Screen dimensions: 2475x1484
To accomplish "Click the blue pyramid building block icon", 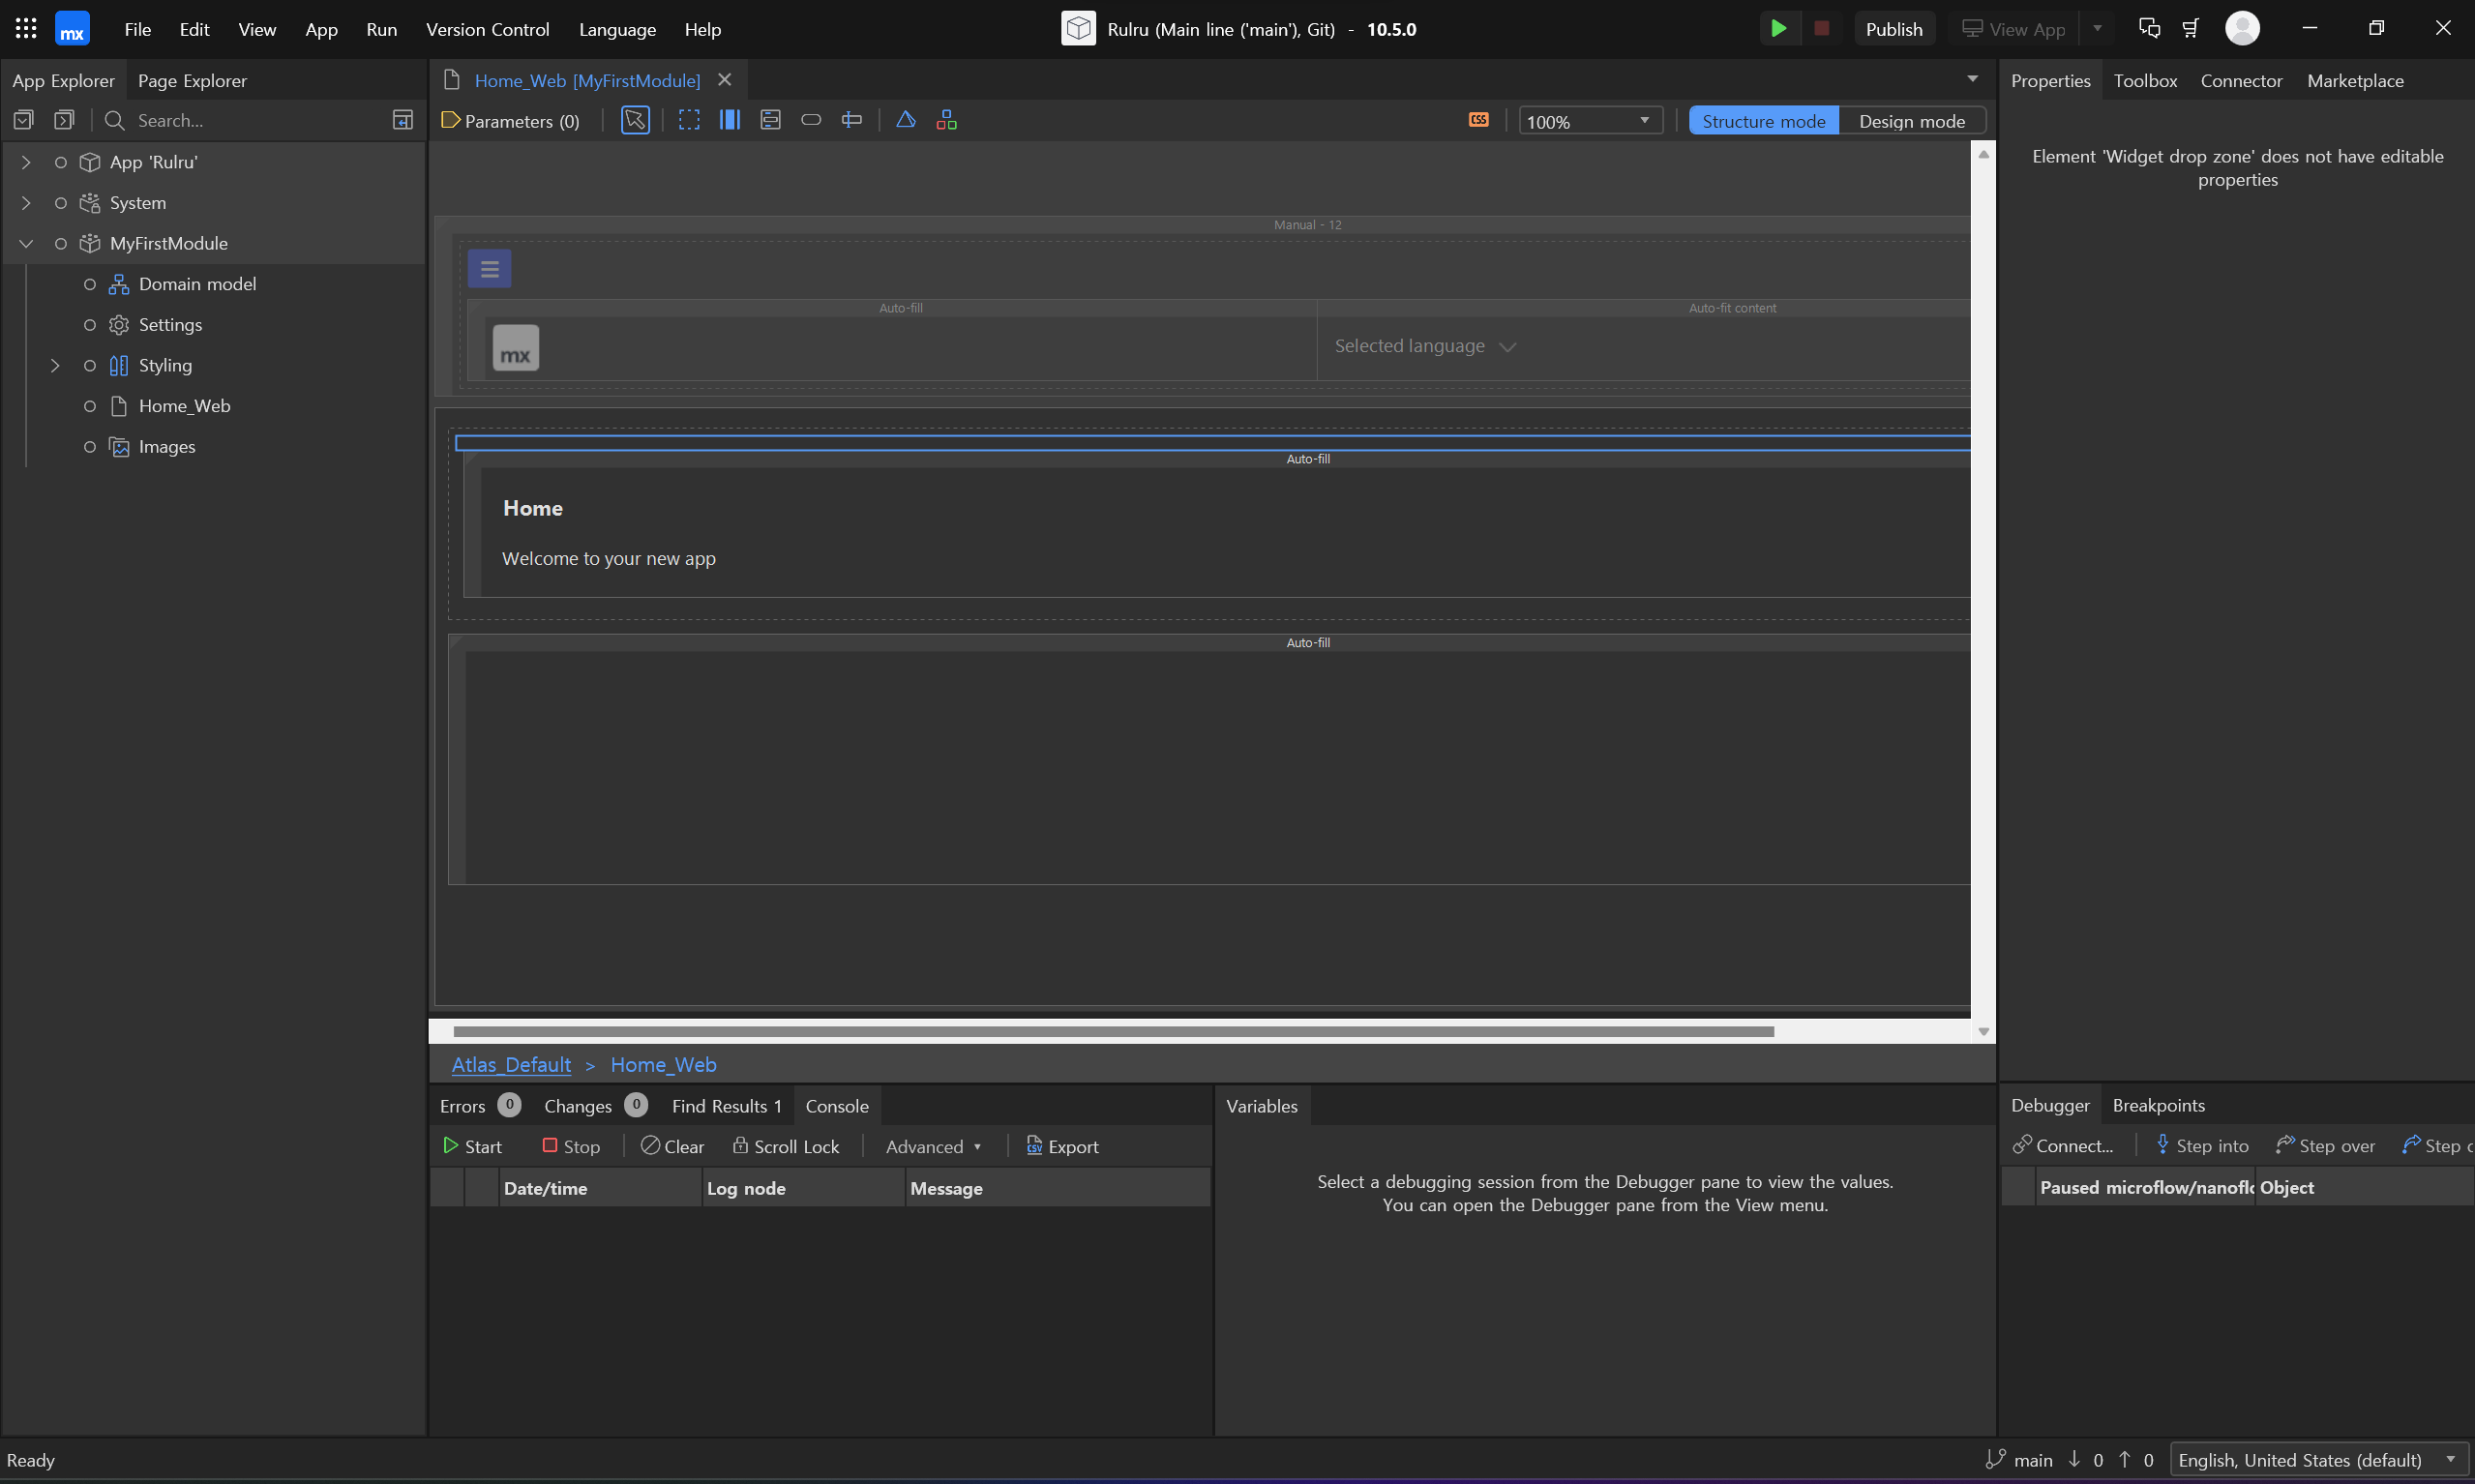I will [906, 120].
